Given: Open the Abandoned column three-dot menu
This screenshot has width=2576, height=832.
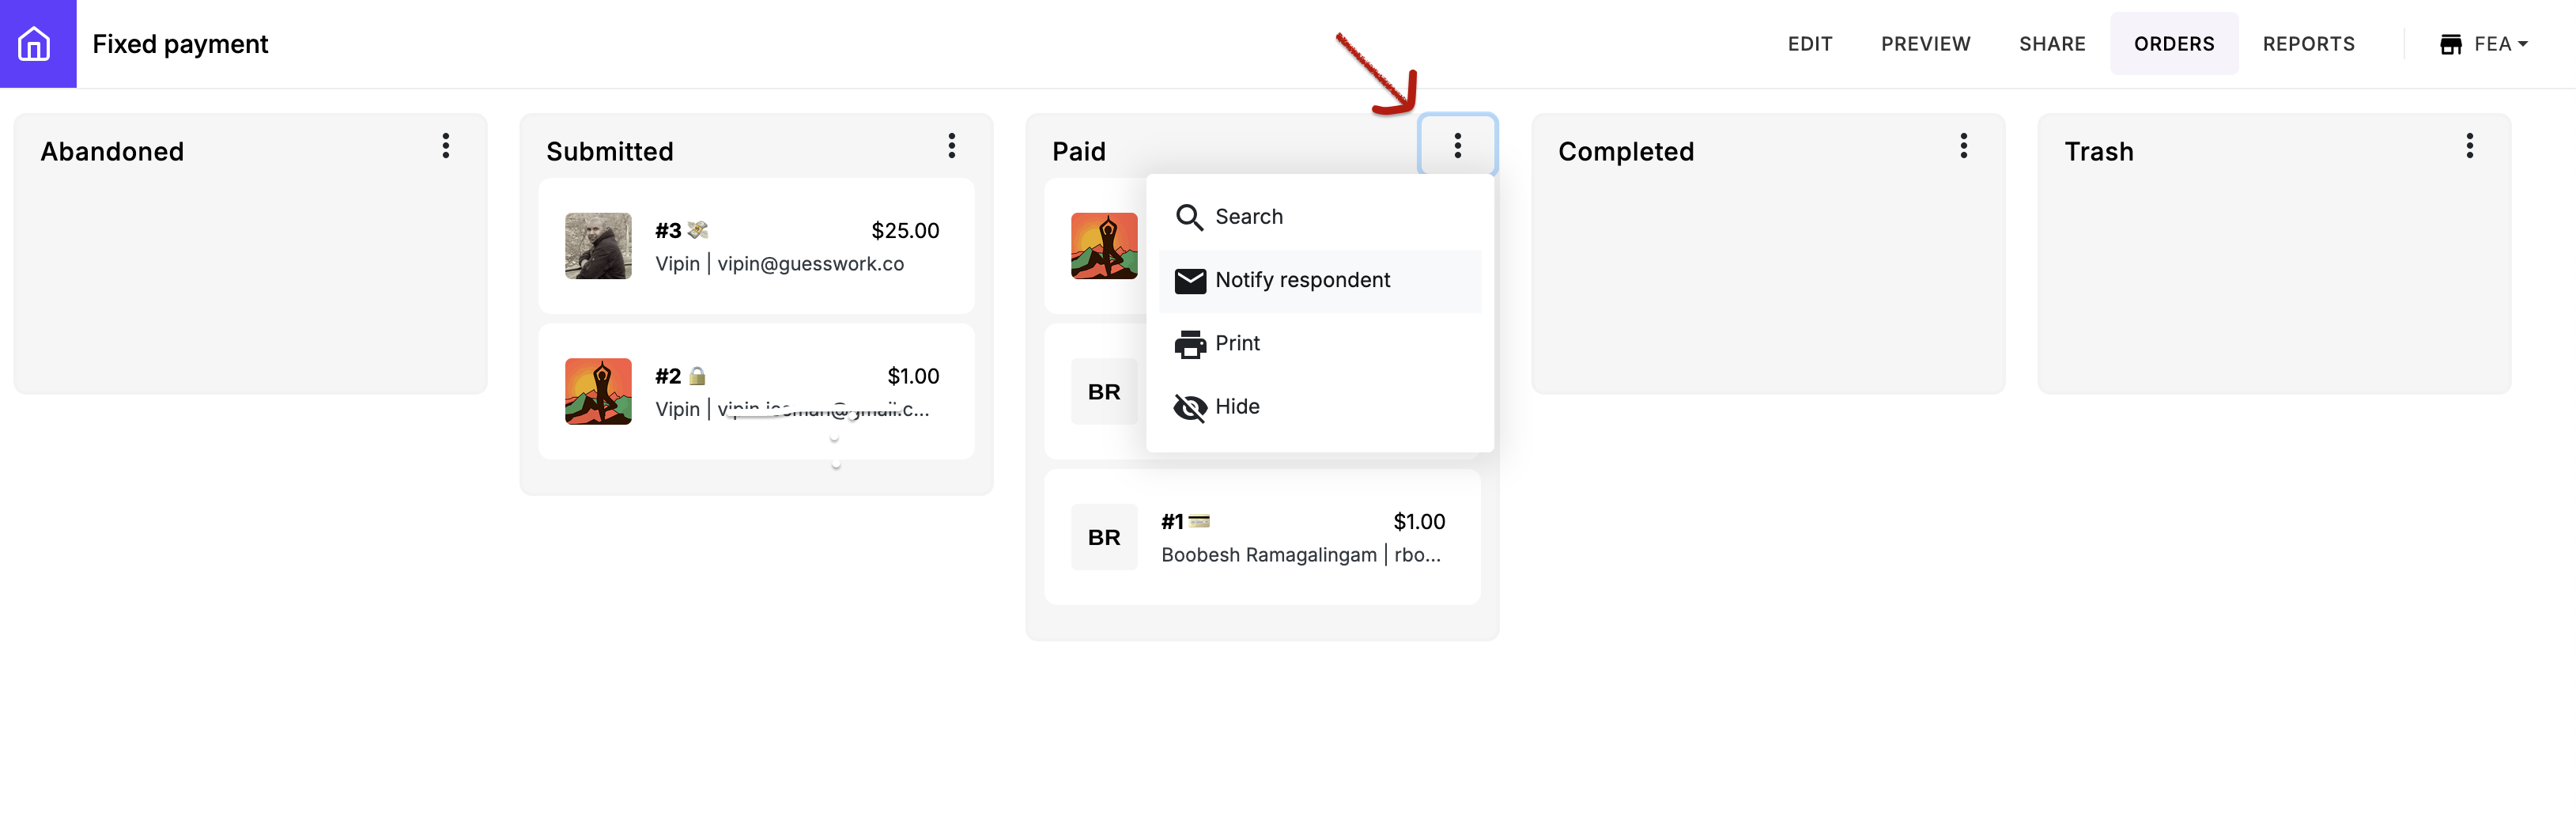Looking at the screenshot, I should 446,146.
